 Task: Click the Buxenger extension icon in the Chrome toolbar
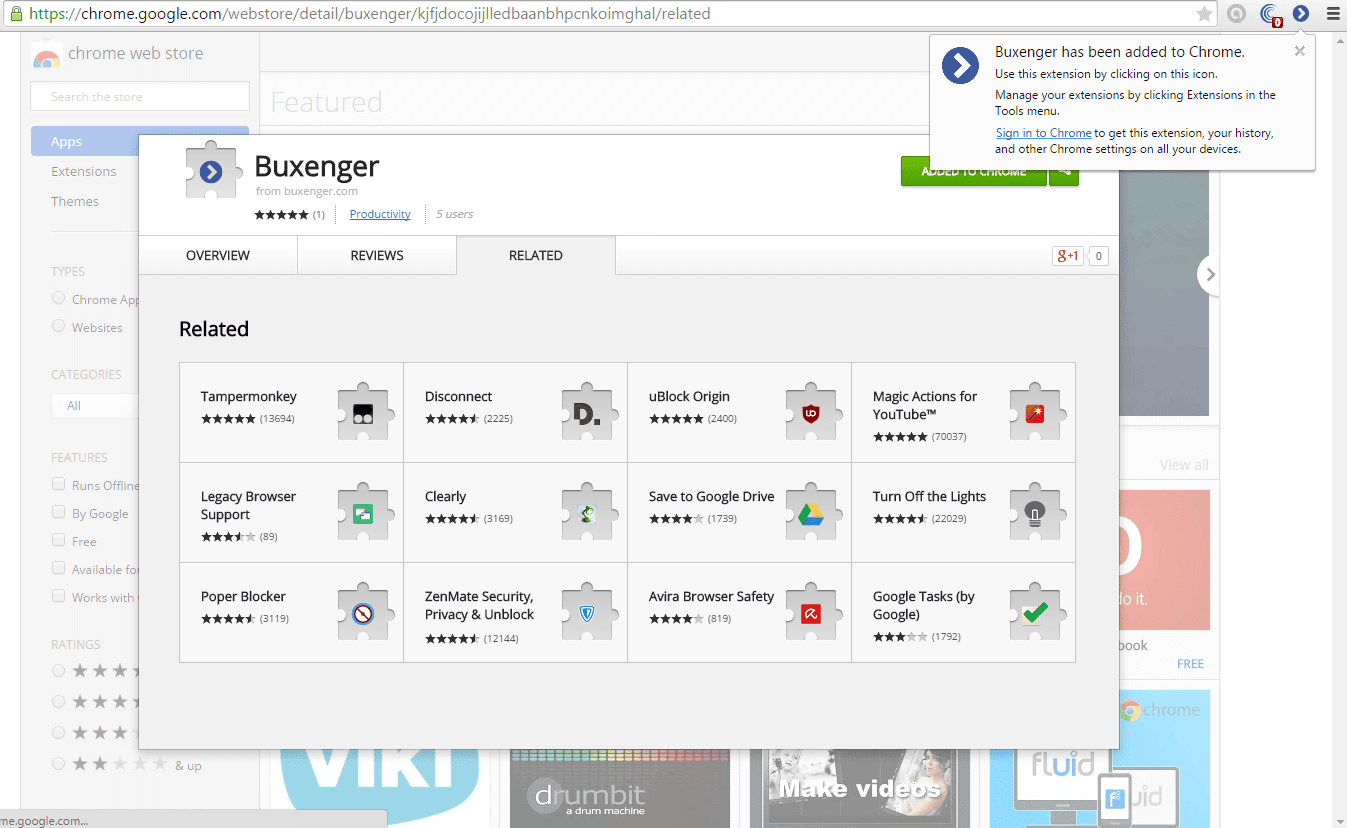pyautogui.click(x=1300, y=14)
